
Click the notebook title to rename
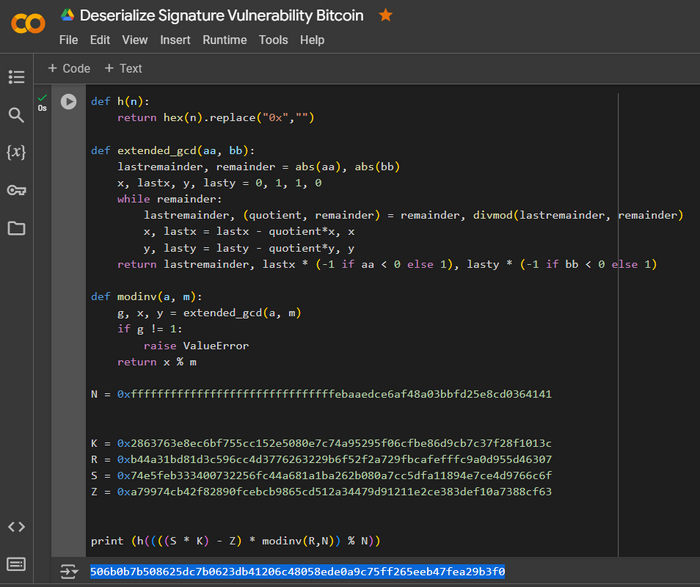click(221, 15)
